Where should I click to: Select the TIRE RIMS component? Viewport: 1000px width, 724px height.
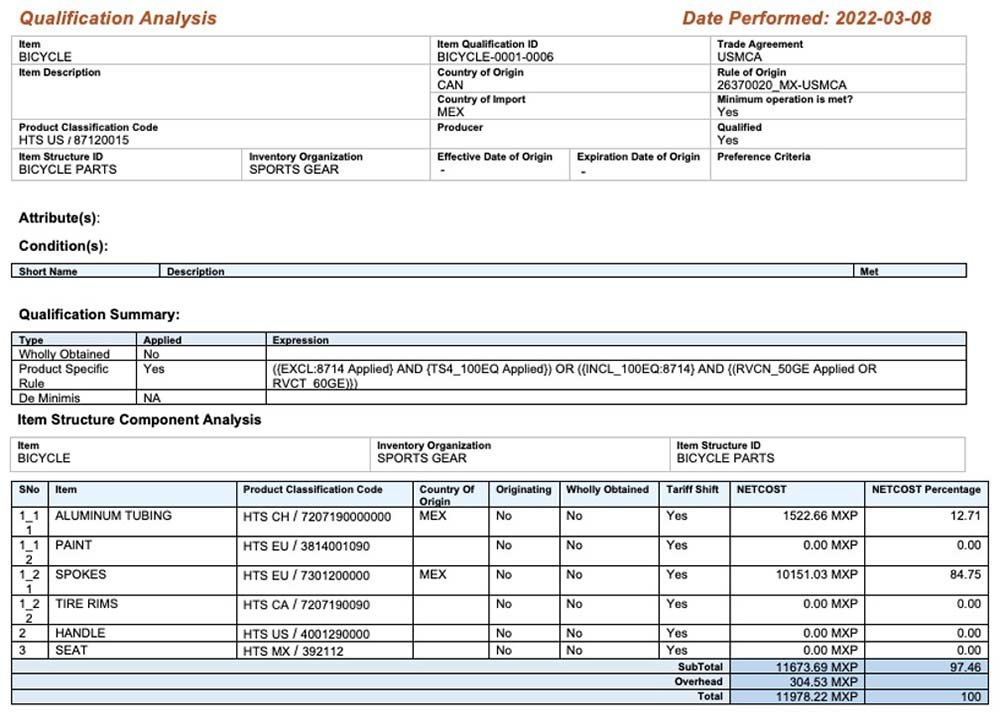[x=87, y=604]
